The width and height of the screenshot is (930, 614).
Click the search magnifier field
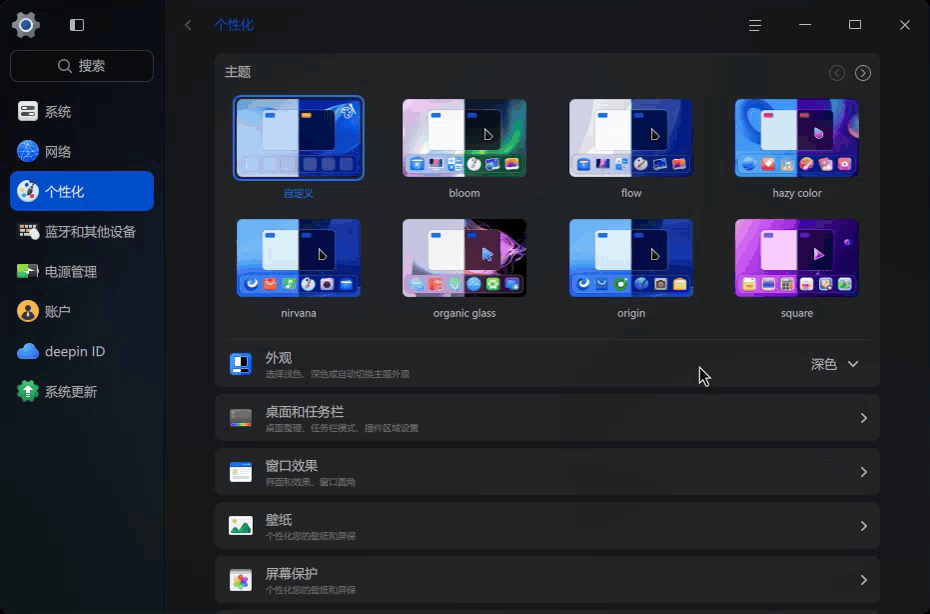tap(82, 66)
